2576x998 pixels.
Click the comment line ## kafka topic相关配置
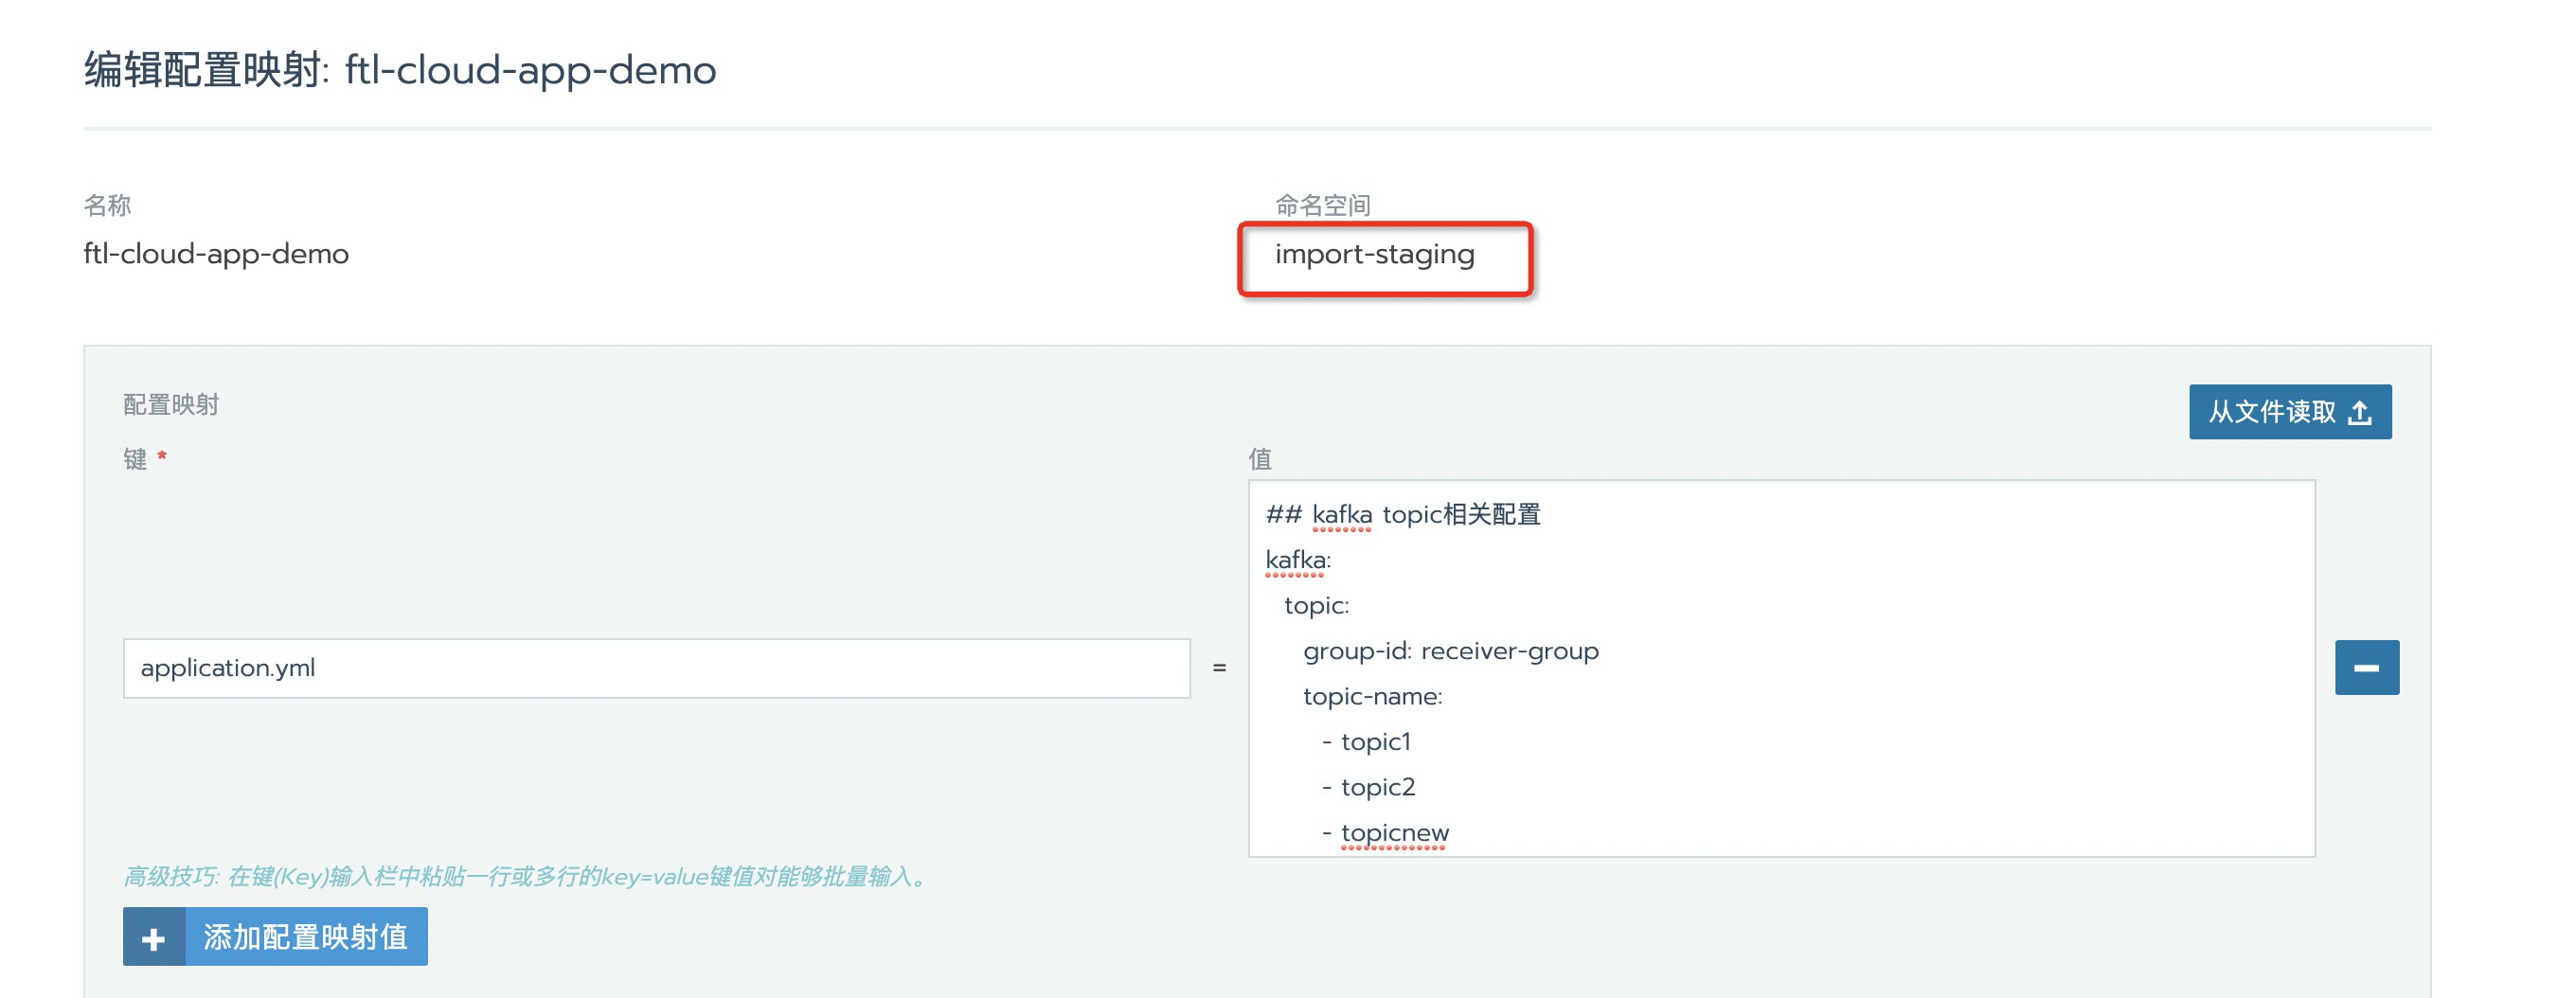tap(1403, 514)
